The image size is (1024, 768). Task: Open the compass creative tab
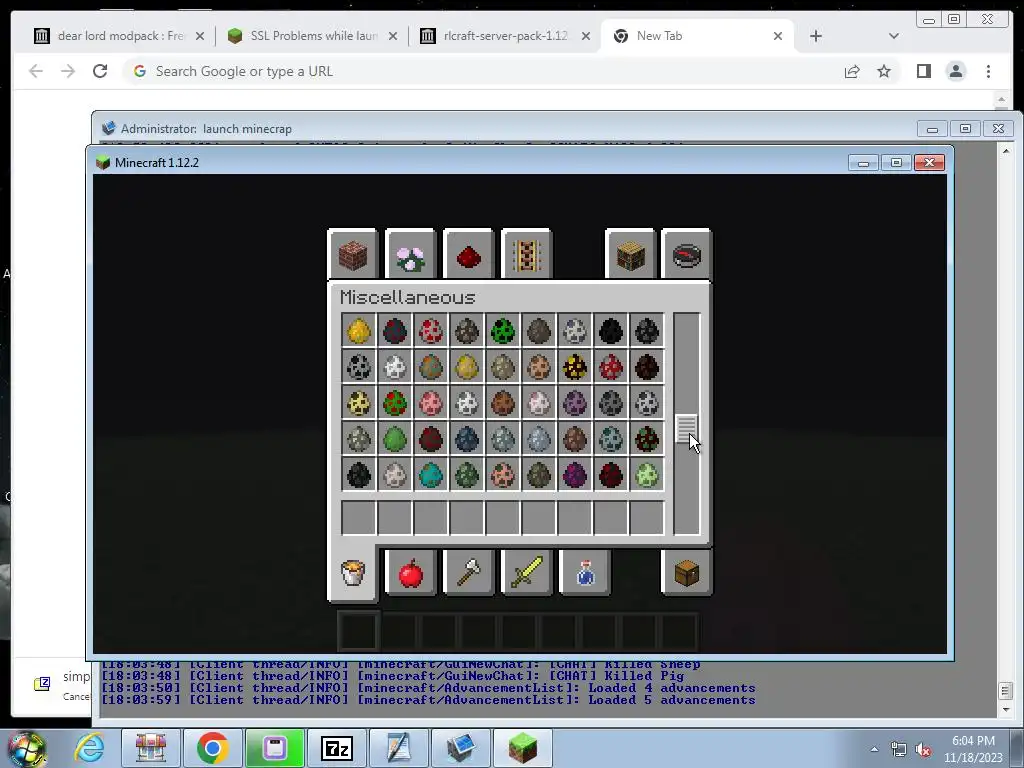(686, 254)
